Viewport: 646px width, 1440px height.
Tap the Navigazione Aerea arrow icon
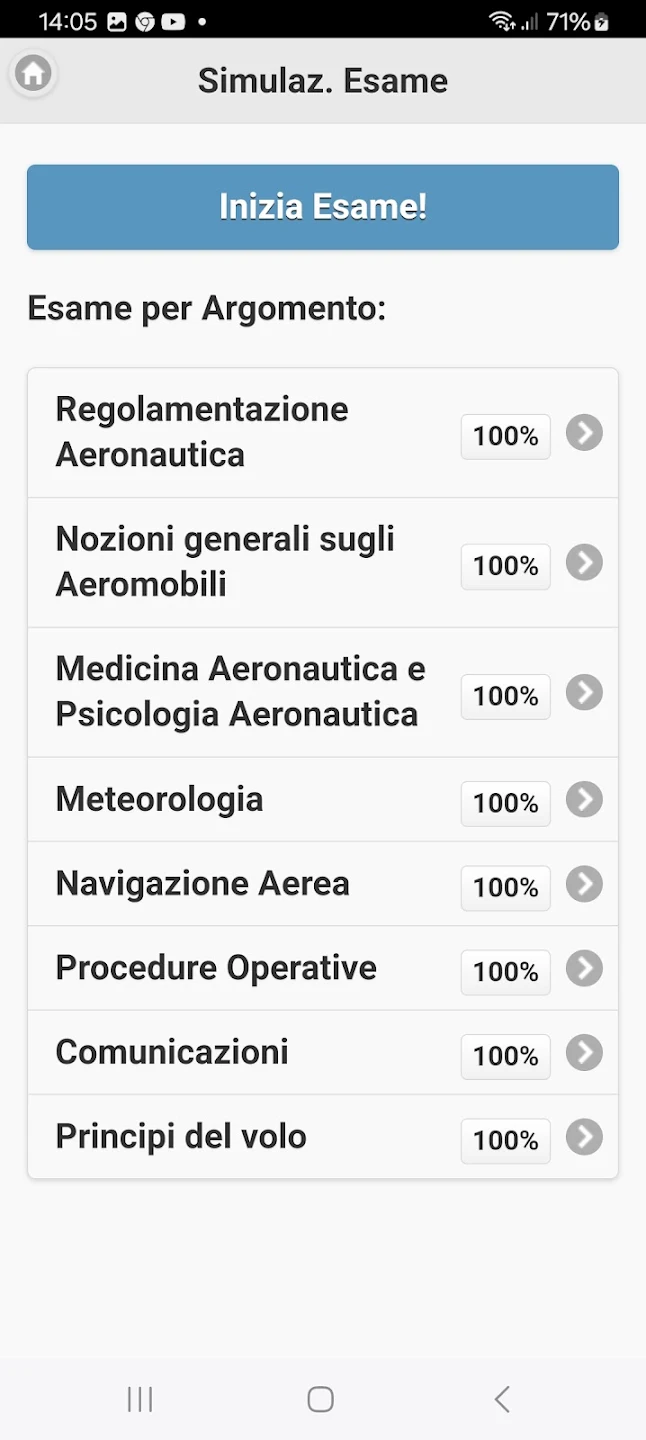click(x=584, y=884)
